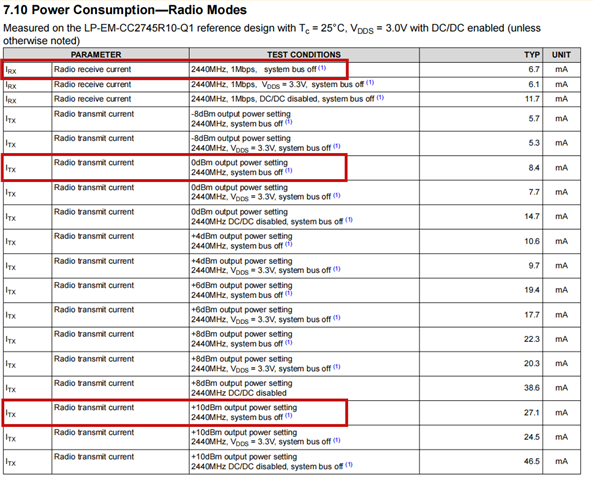Open footnote (1) link in the 11.7 mA row
This screenshot has height=480, width=594.
[380, 98]
